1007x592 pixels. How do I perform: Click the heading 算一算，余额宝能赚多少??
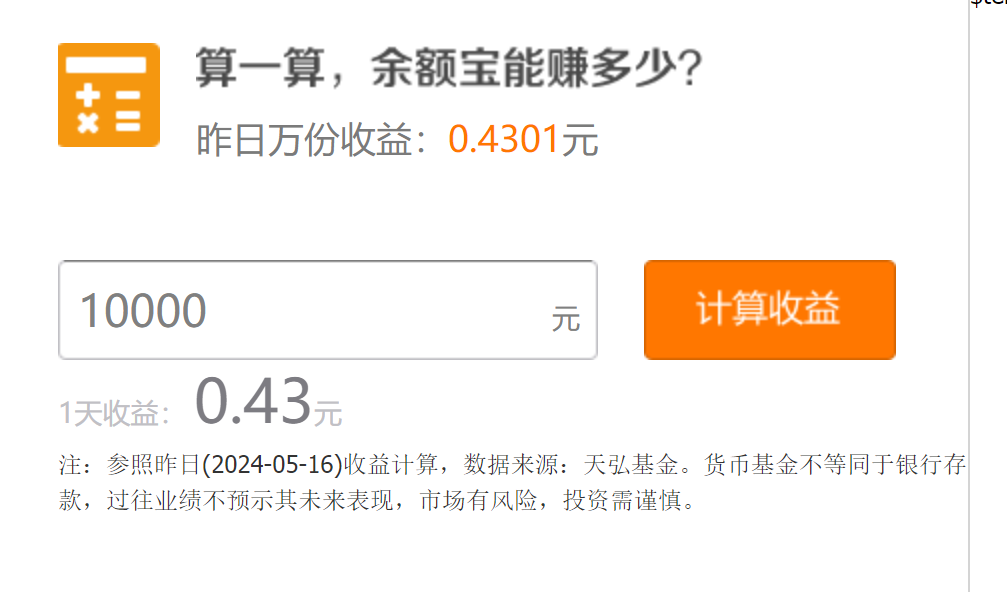[448, 67]
